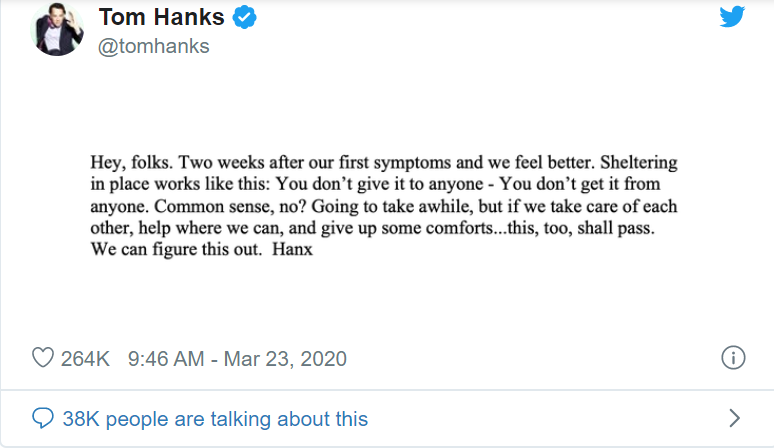Click the blue verified badge

tap(245, 17)
